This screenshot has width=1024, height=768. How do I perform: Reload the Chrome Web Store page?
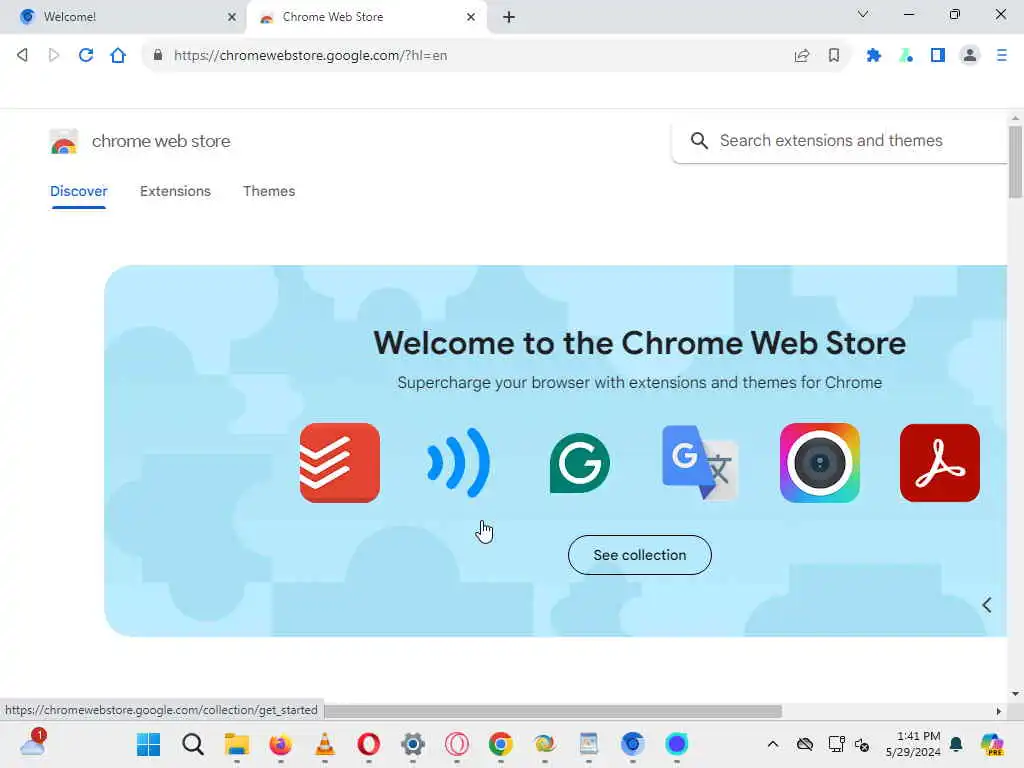(x=86, y=56)
